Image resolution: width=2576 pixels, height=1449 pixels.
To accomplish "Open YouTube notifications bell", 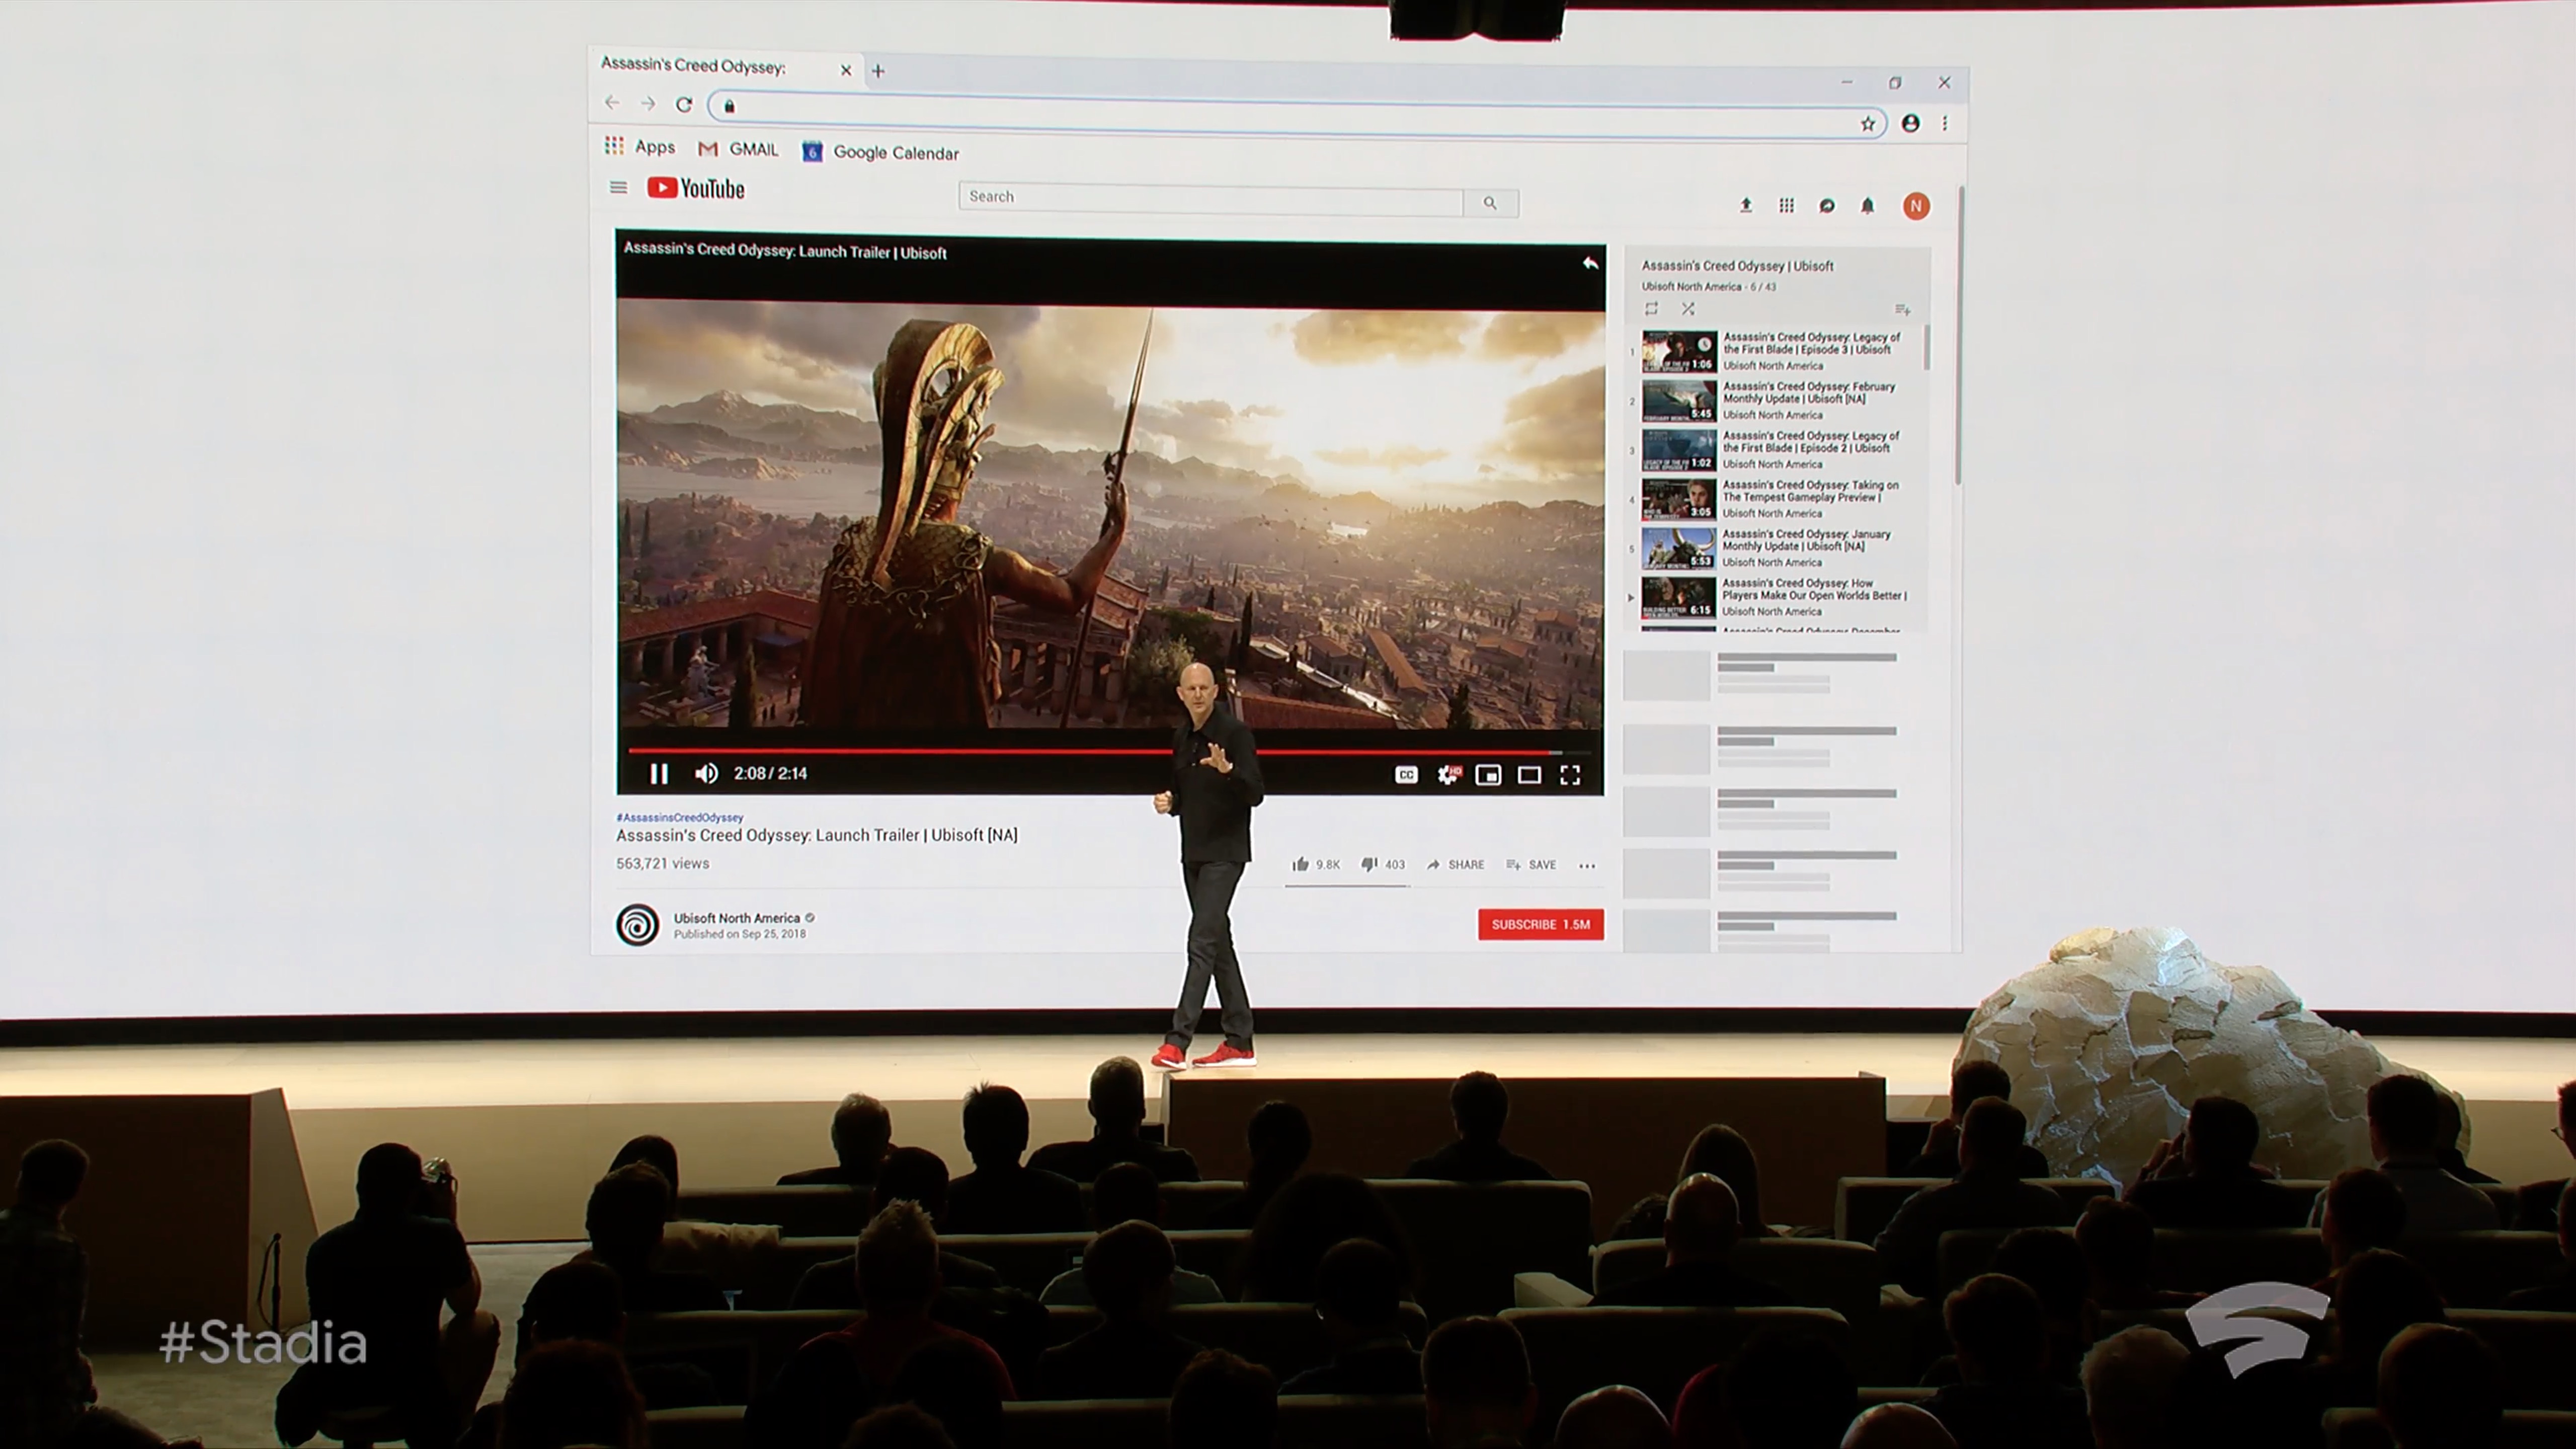I will pyautogui.click(x=1867, y=205).
